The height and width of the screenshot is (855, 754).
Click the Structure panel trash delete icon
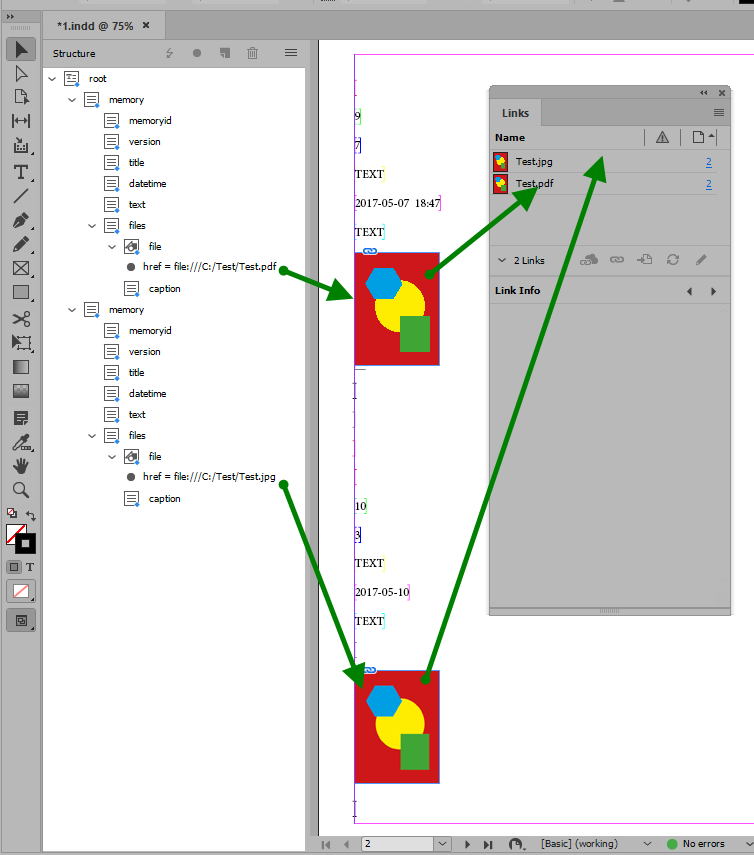pyautogui.click(x=252, y=53)
